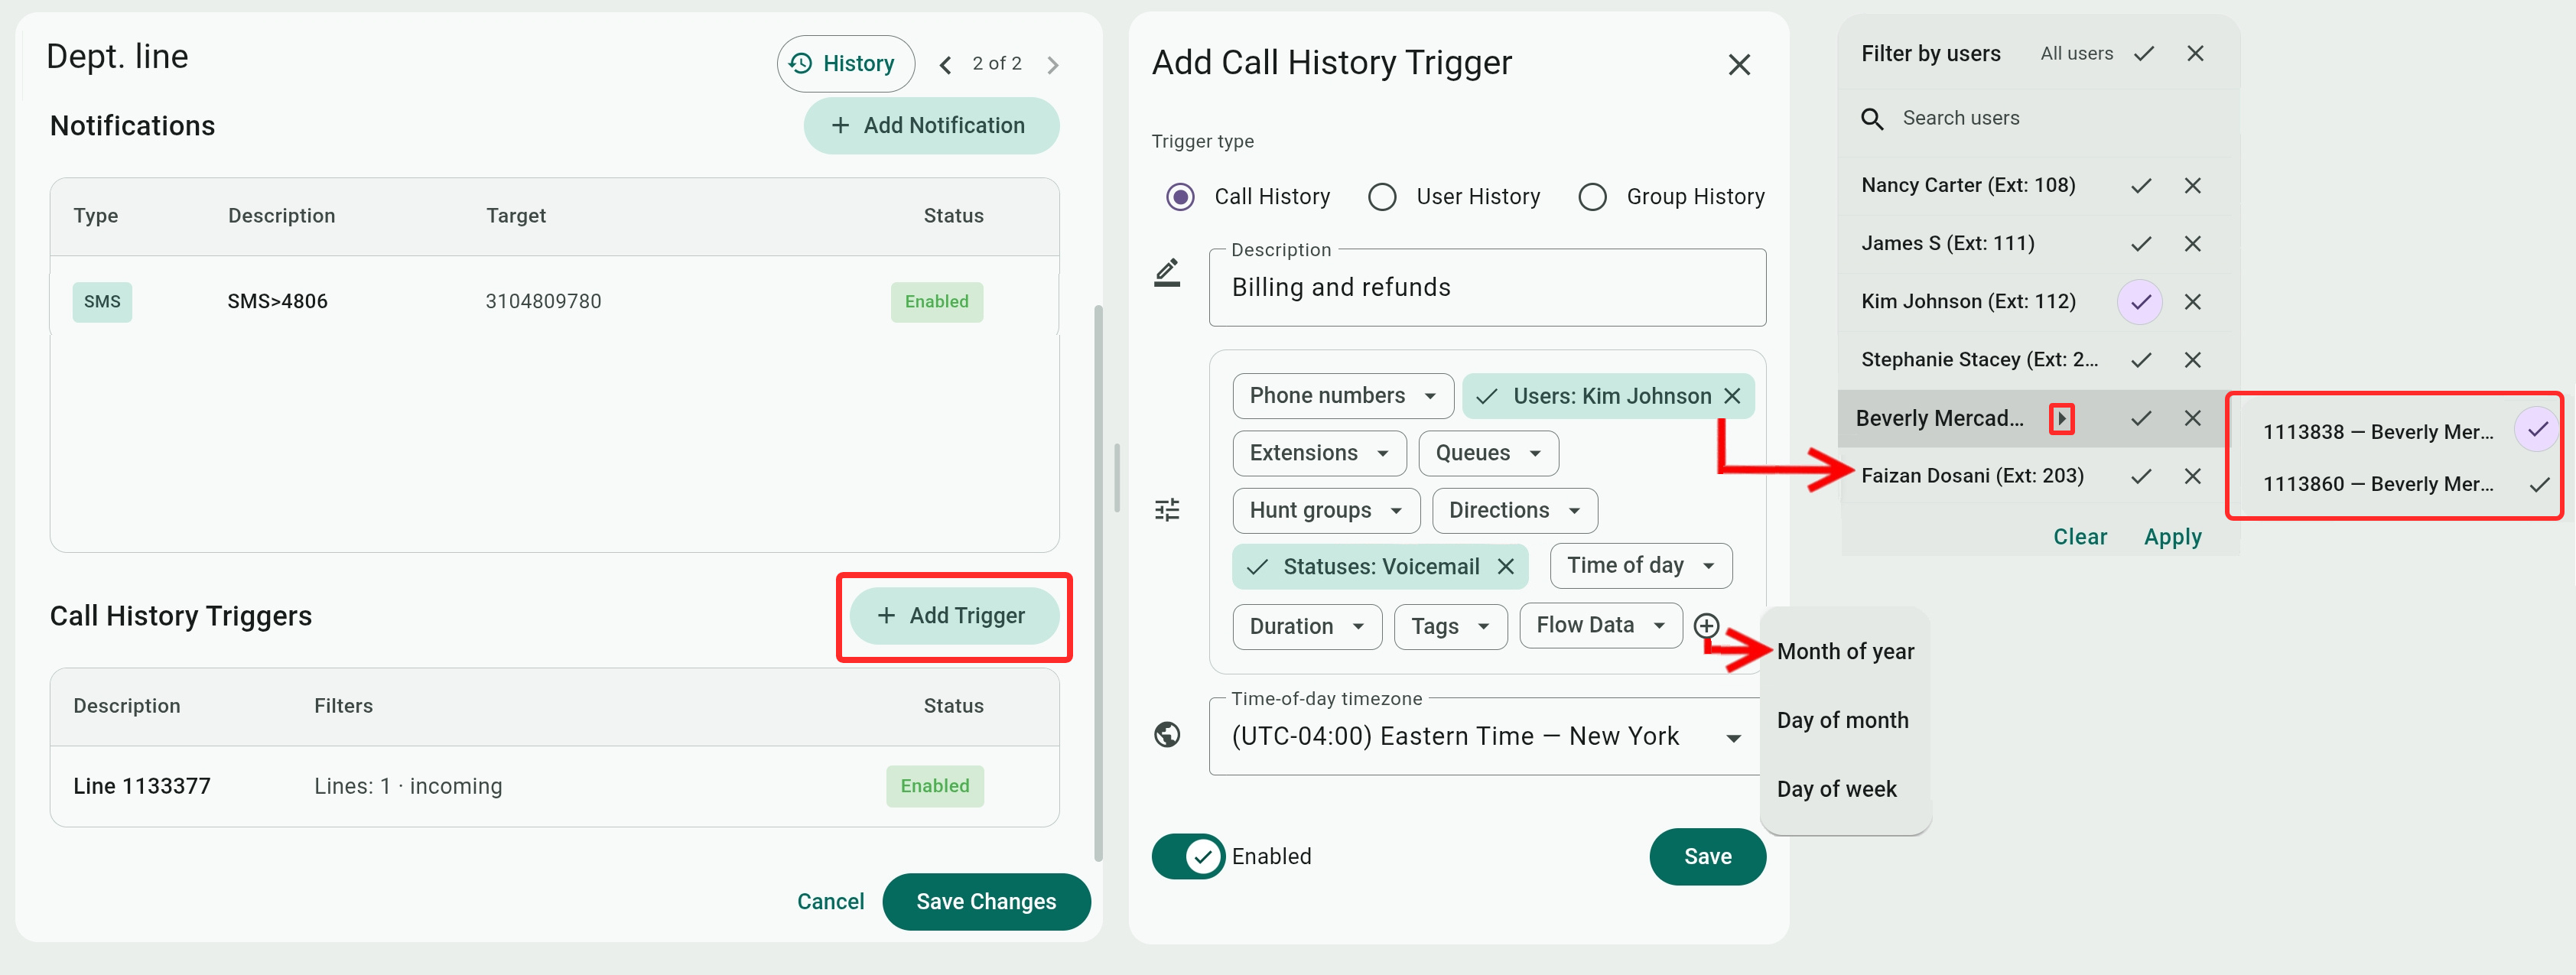The width and height of the screenshot is (2576, 975).
Task: Open the SMS>4806 notification row
Action: point(554,302)
